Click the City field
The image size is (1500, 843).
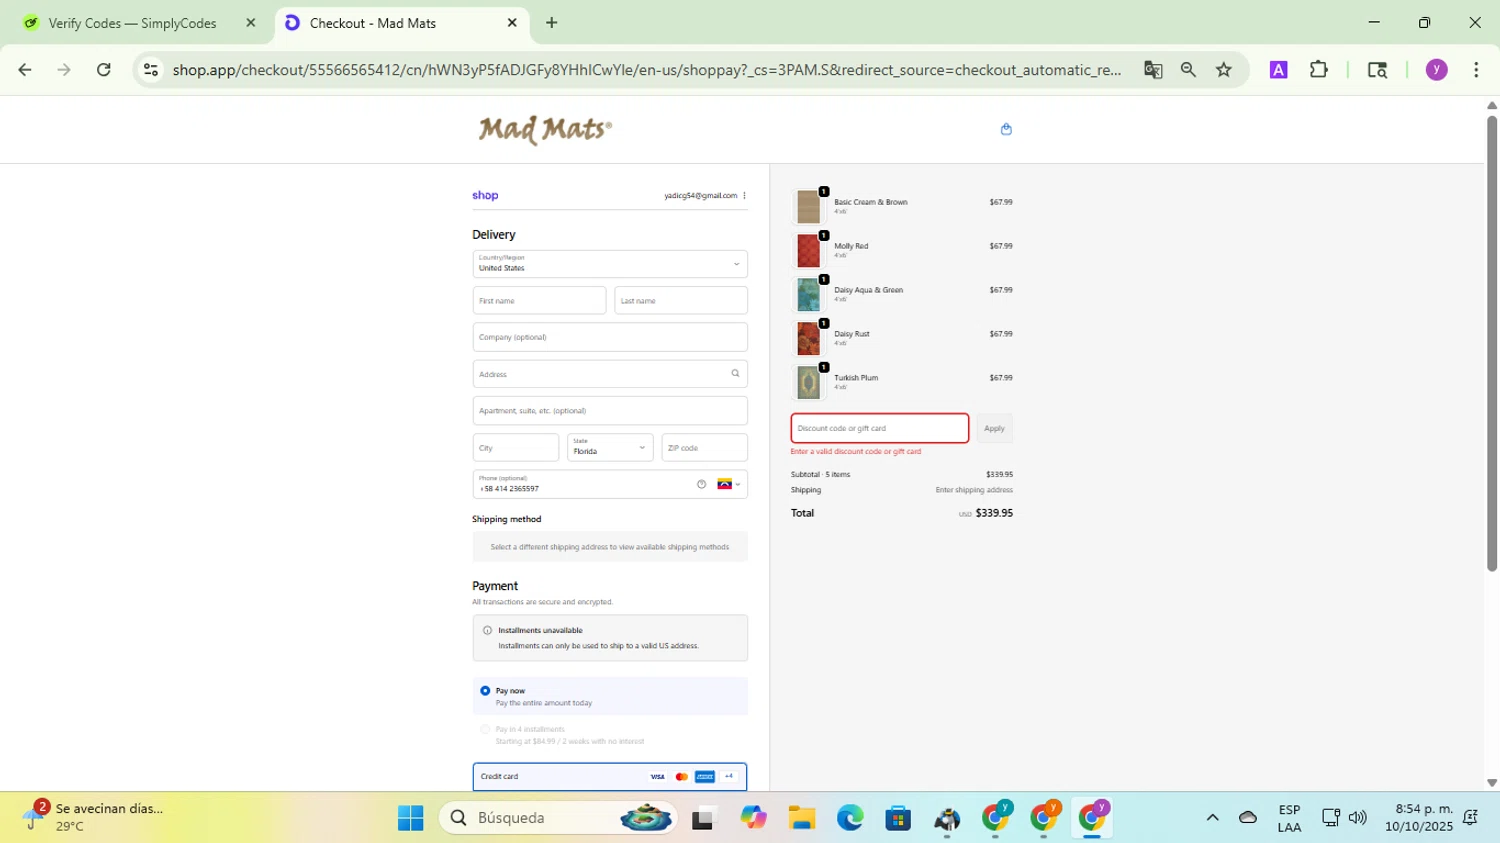click(x=516, y=447)
